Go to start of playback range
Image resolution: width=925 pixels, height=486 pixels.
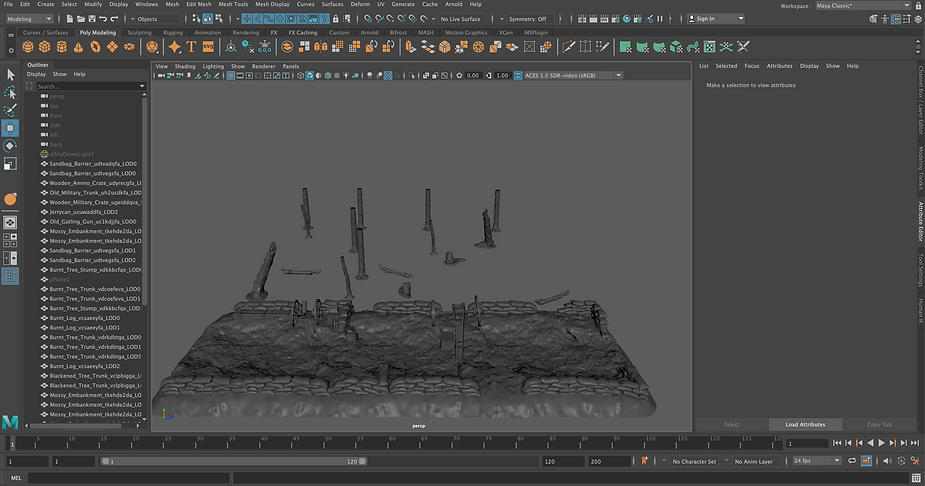click(837, 443)
